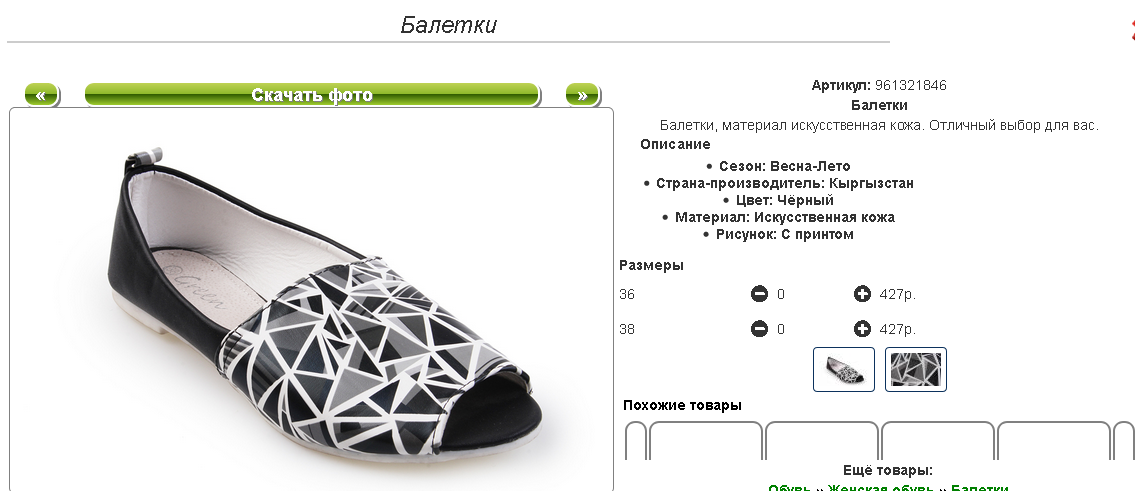Select the triangle print close-up thumbnail

pos(916,369)
